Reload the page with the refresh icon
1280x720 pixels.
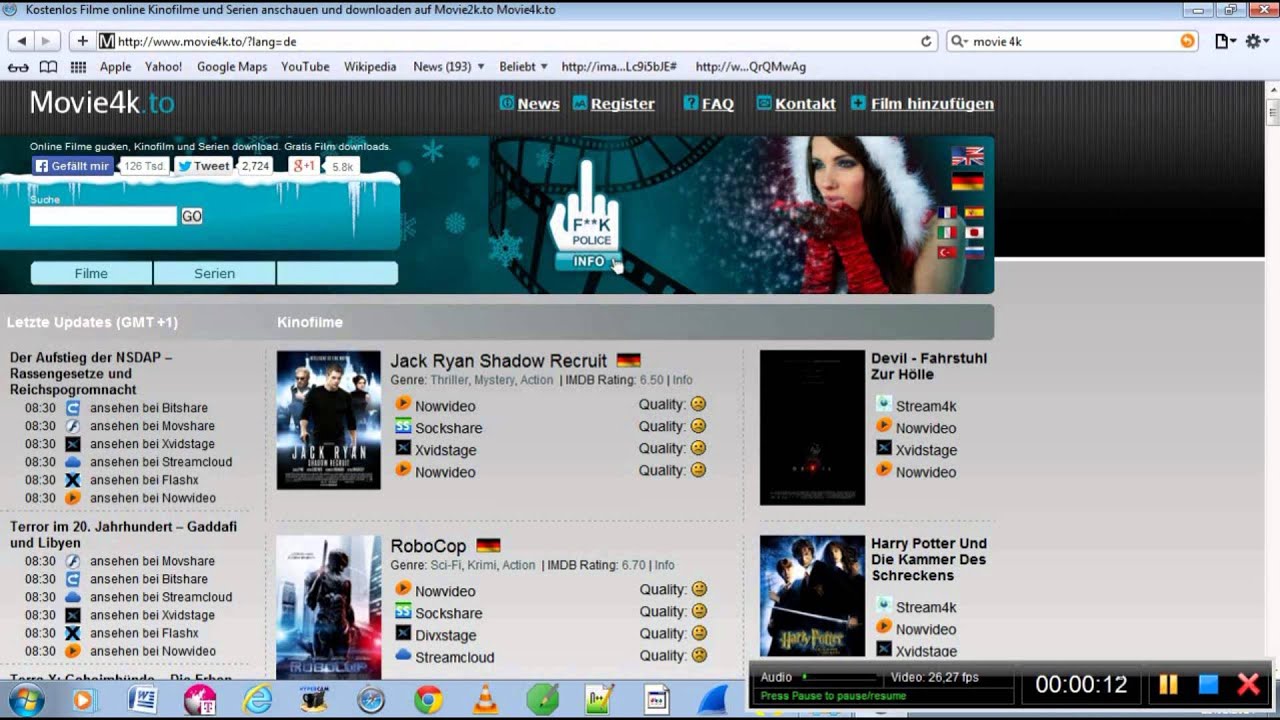coord(926,41)
